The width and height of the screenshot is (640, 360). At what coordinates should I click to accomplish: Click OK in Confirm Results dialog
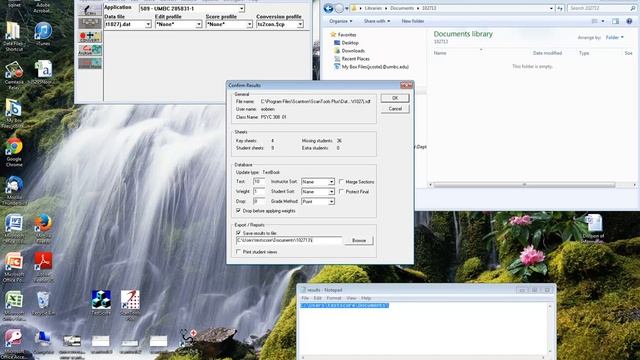[395, 98]
